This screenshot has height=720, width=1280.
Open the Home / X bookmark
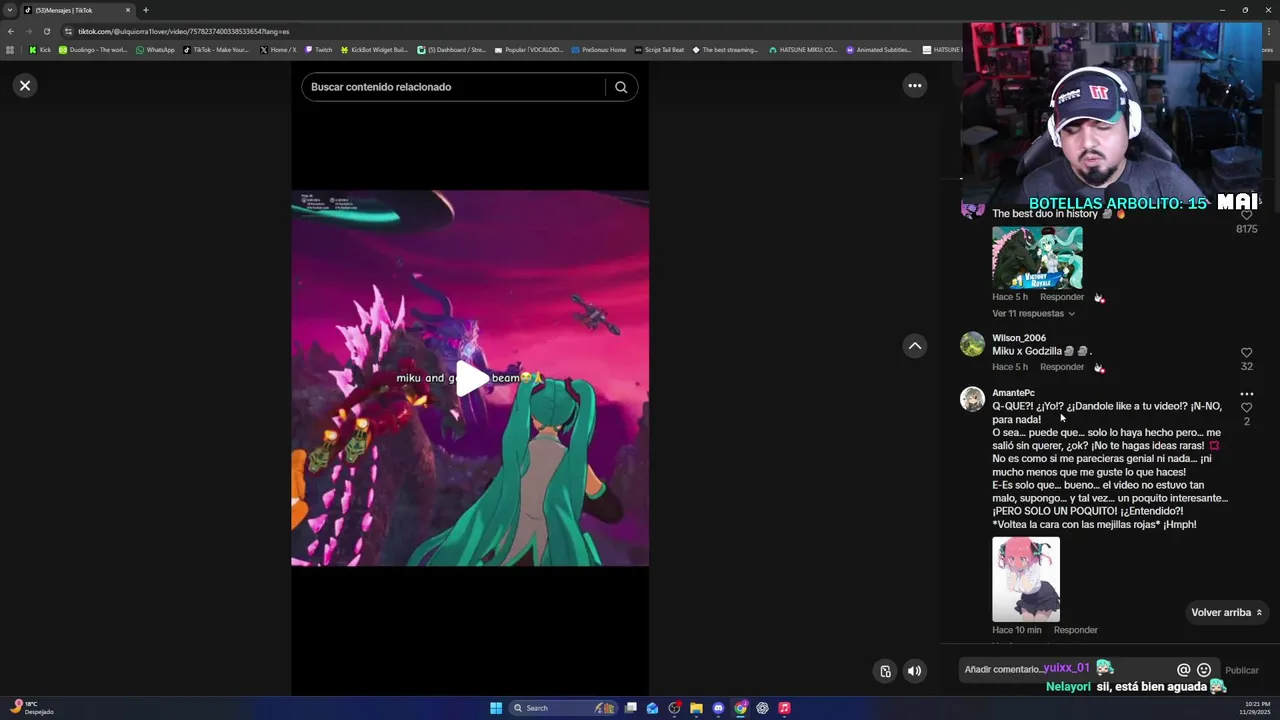(277, 49)
